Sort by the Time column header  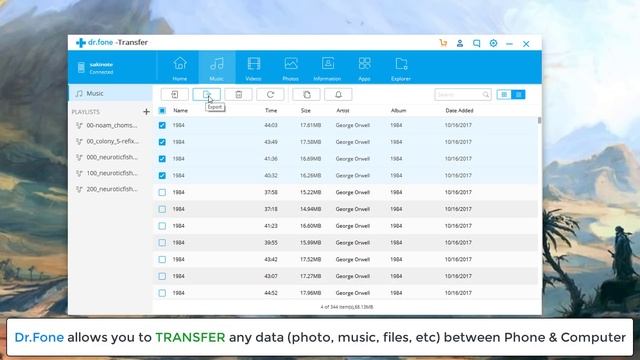pos(271,111)
